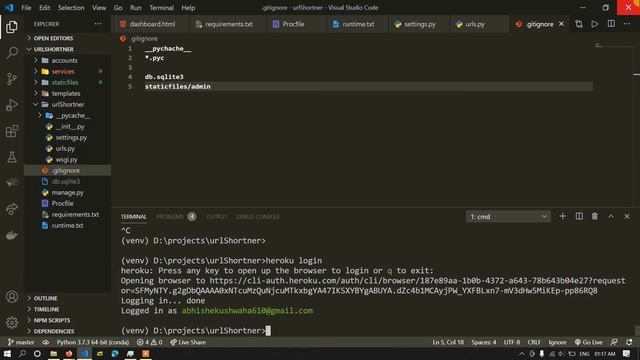Click Live Share in status bar
640x360 pixels.
[x=188, y=342]
